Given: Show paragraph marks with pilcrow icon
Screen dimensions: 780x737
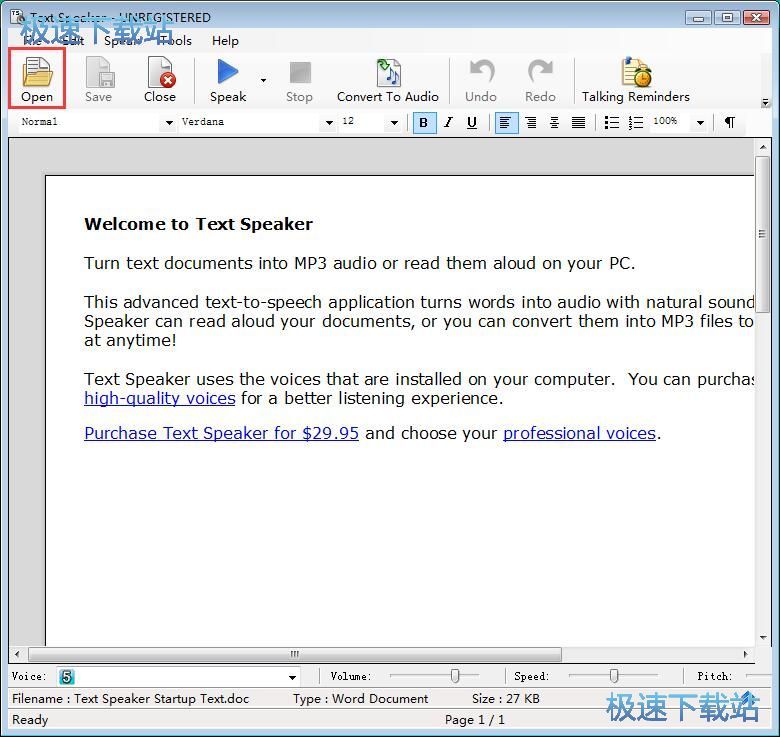Looking at the screenshot, I should tap(730, 122).
